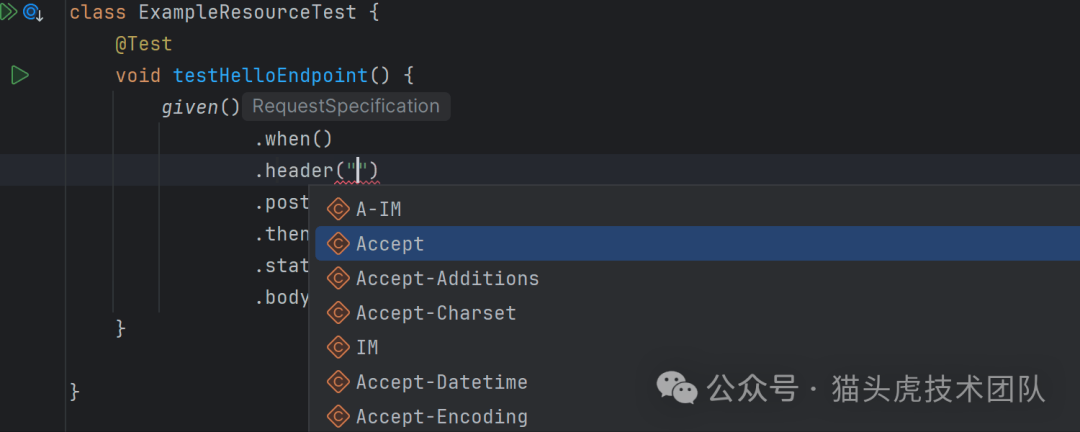Image resolution: width=1080 pixels, height=432 pixels.
Task: Click the @ related-item gutter icon
Action: [32, 13]
